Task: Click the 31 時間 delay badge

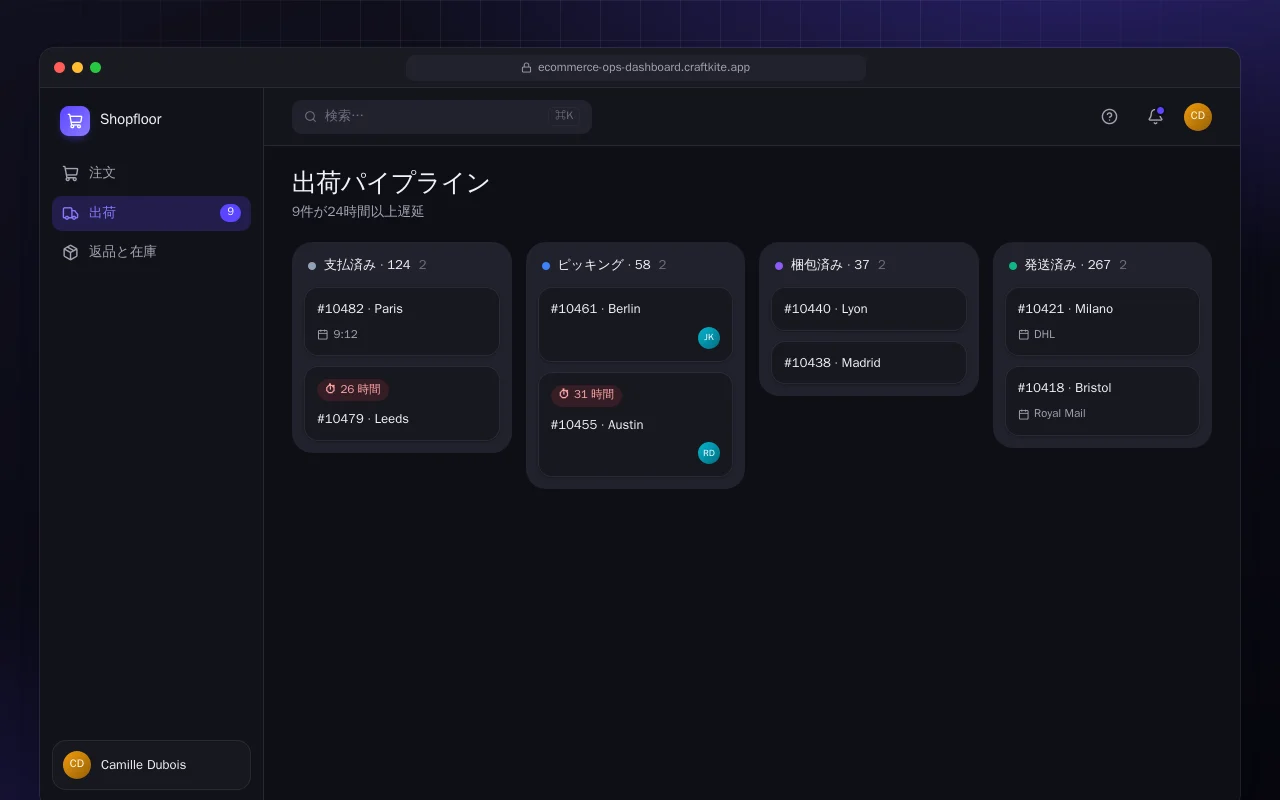Action: (x=586, y=395)
